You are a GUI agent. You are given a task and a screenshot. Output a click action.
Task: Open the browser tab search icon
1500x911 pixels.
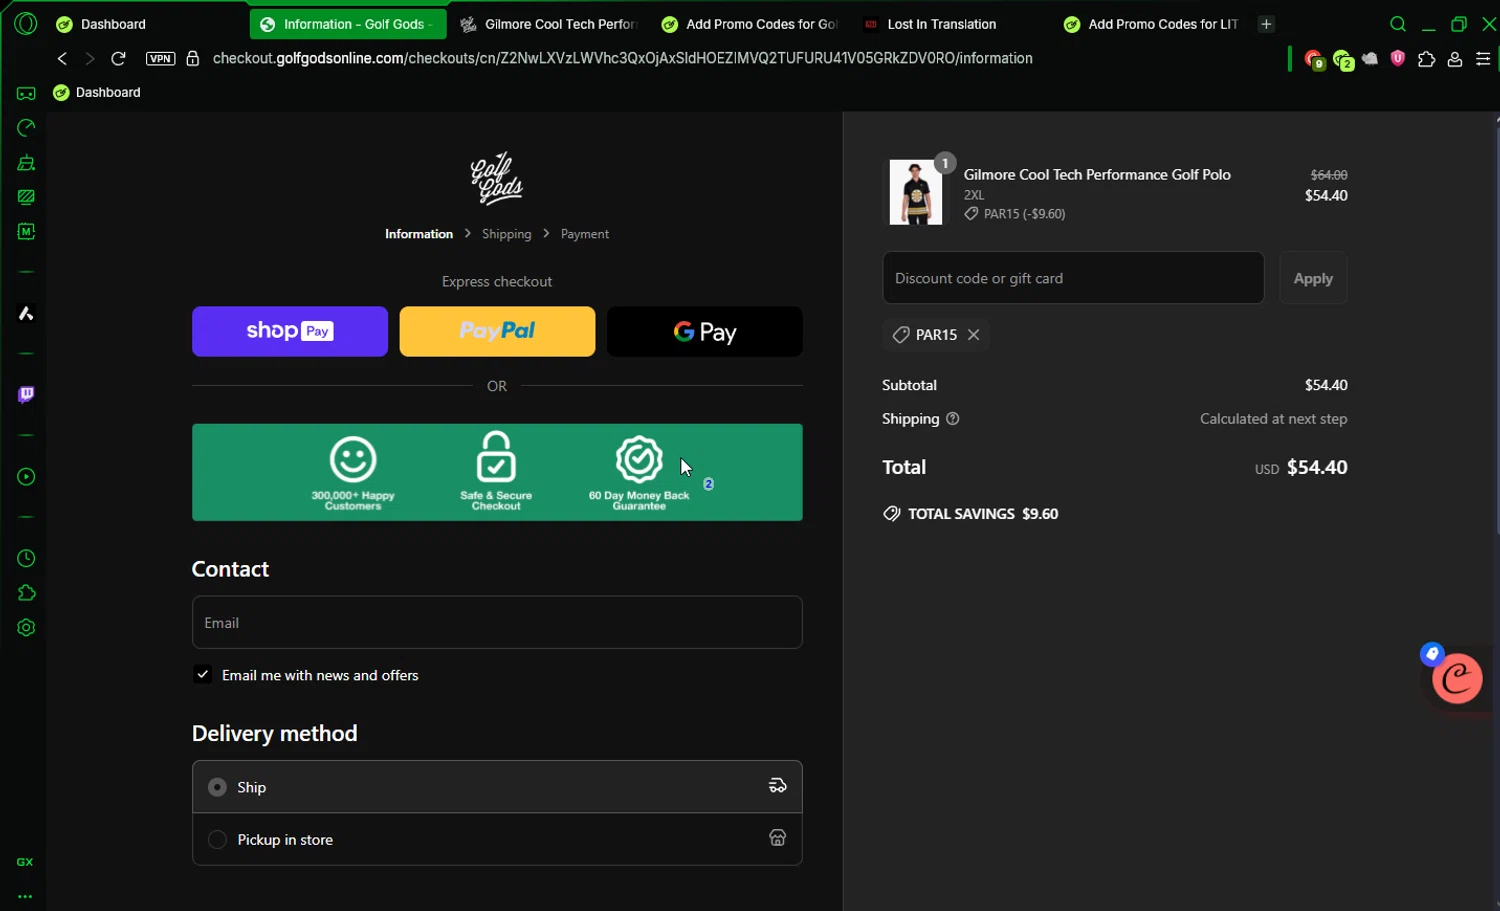pos(1398,24)
